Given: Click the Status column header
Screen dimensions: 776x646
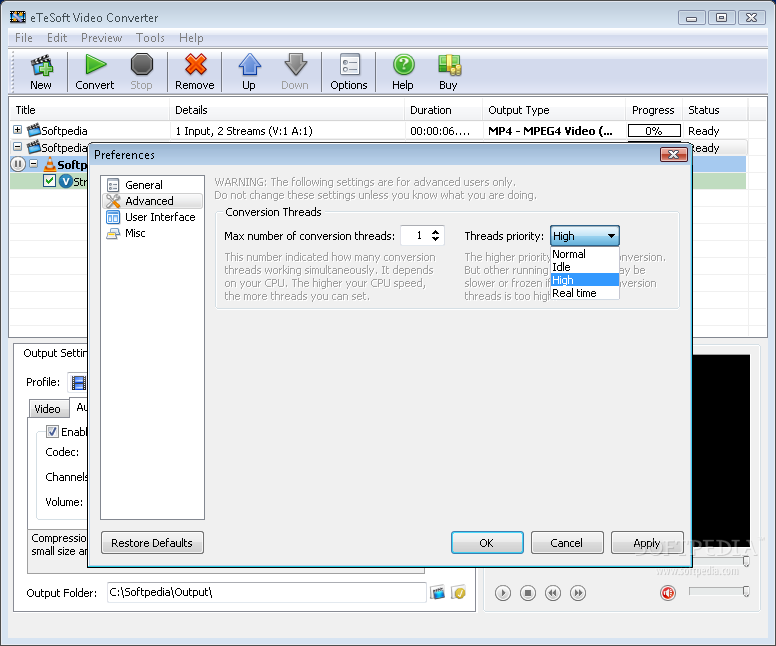Looking at the screenshot, I should 715,110.
